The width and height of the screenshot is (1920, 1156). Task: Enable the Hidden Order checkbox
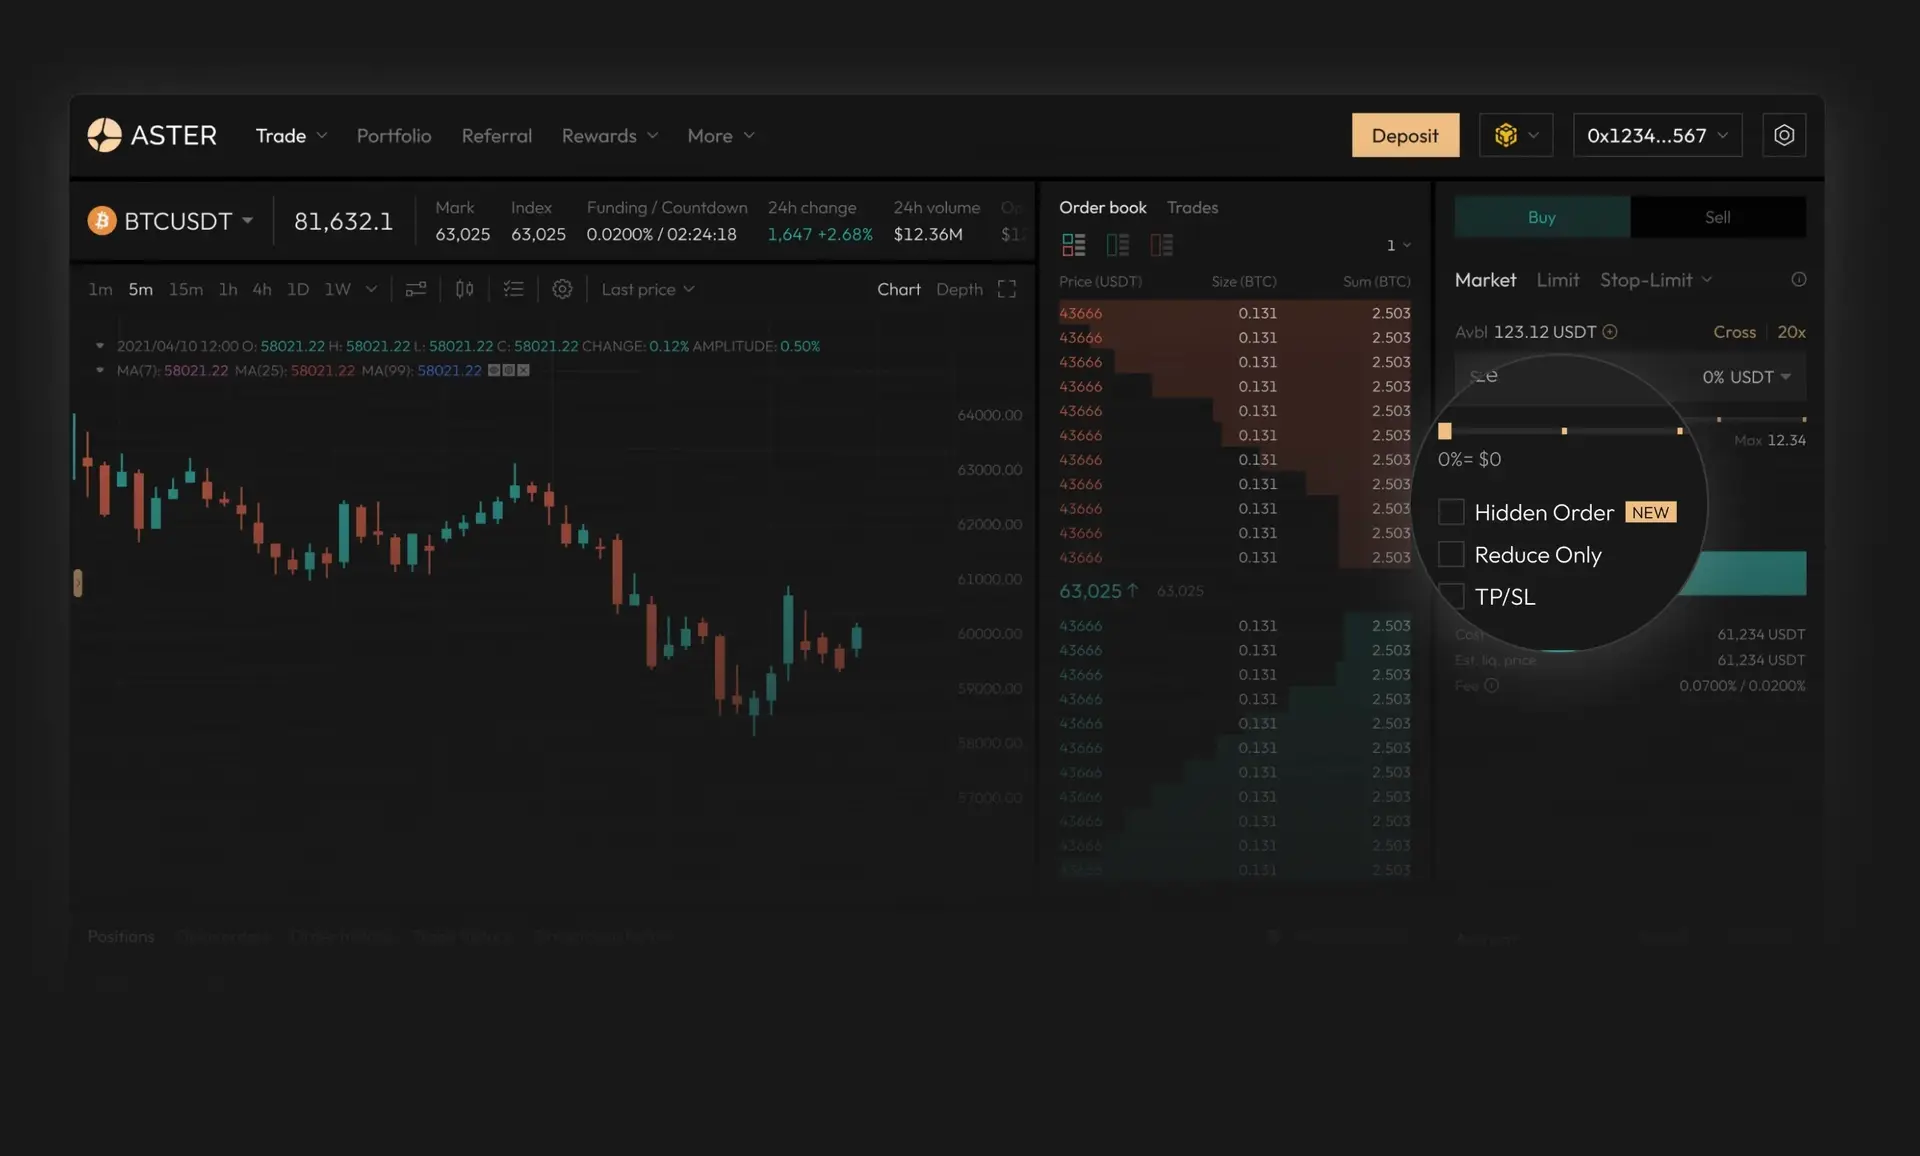(1451, 512)
